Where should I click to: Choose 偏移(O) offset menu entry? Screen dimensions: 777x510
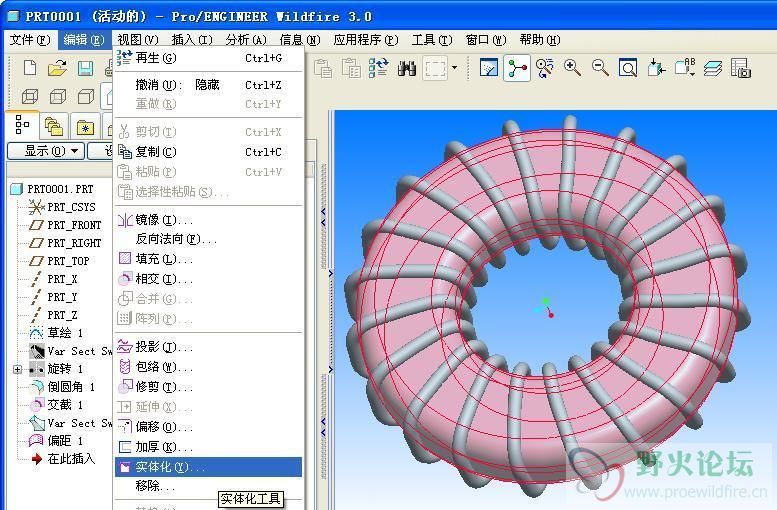tap(208, 427)
